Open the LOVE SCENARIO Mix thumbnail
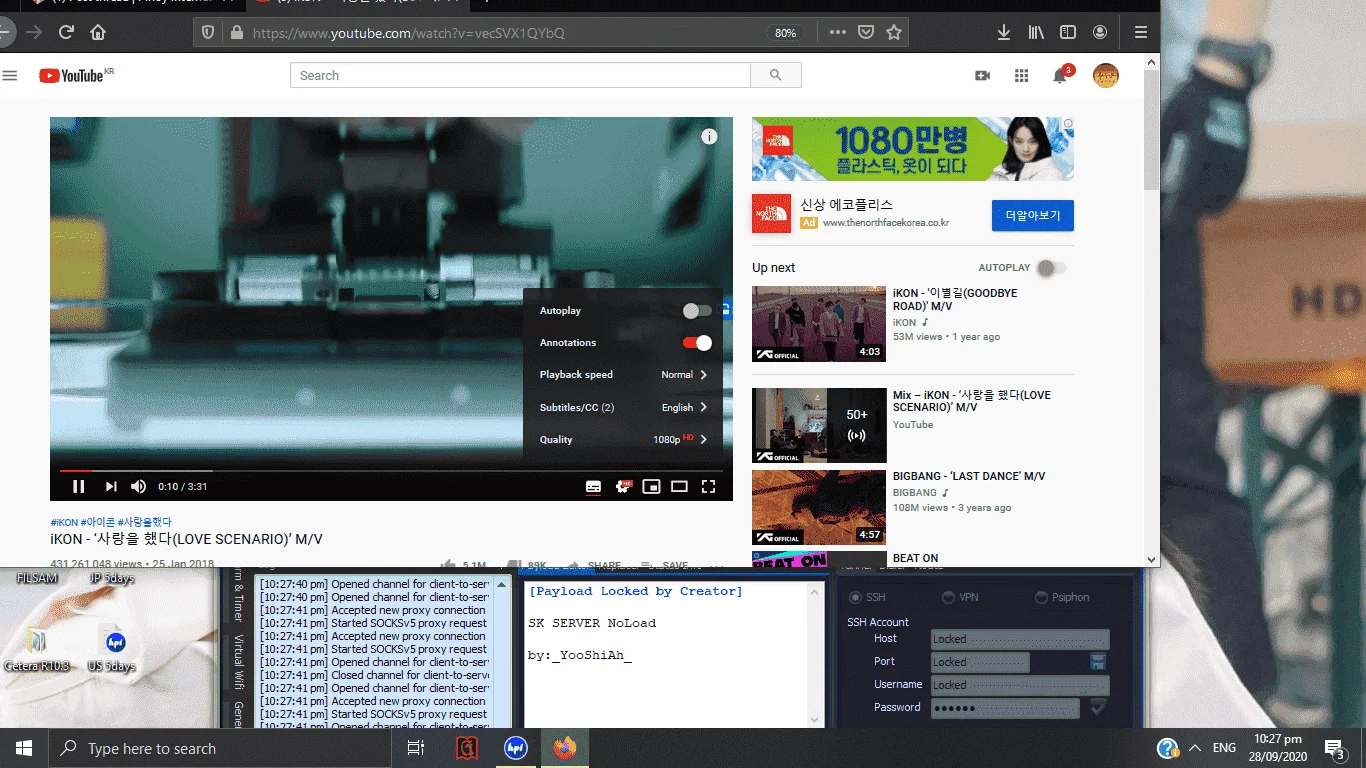1366x768 pixels. pos(819,426)
